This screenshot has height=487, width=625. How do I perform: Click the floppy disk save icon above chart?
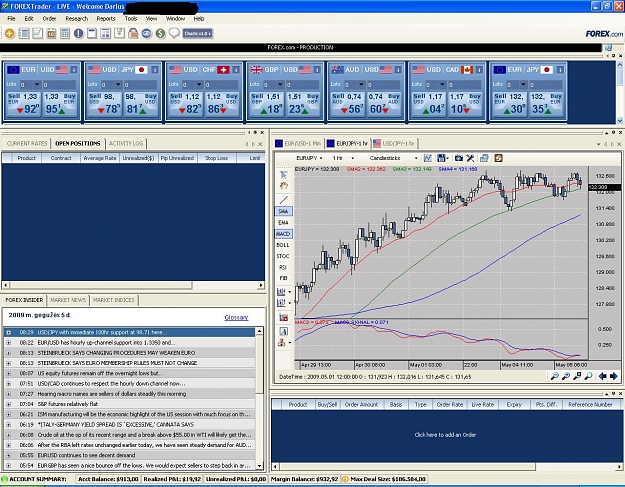[x=441, y=158]
